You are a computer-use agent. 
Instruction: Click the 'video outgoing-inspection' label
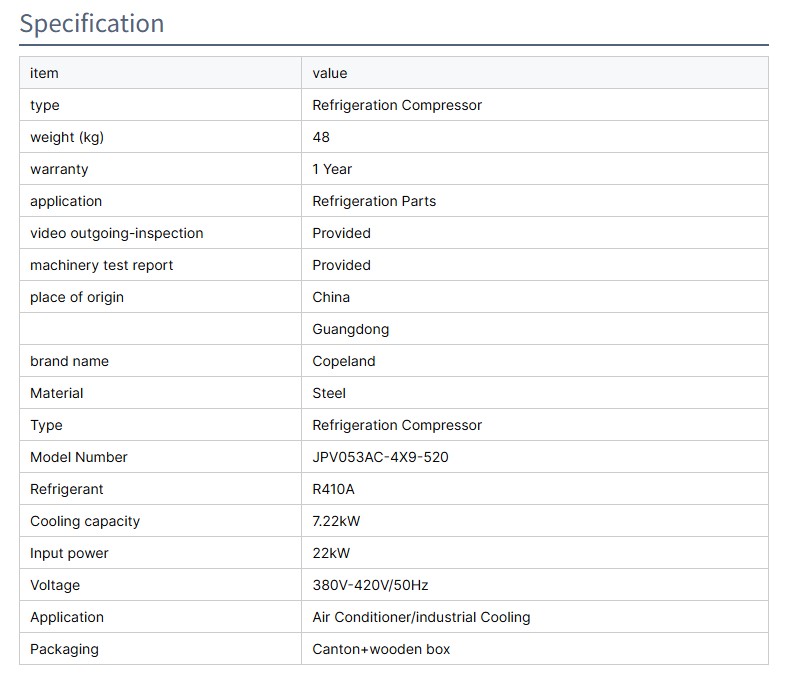116,233
